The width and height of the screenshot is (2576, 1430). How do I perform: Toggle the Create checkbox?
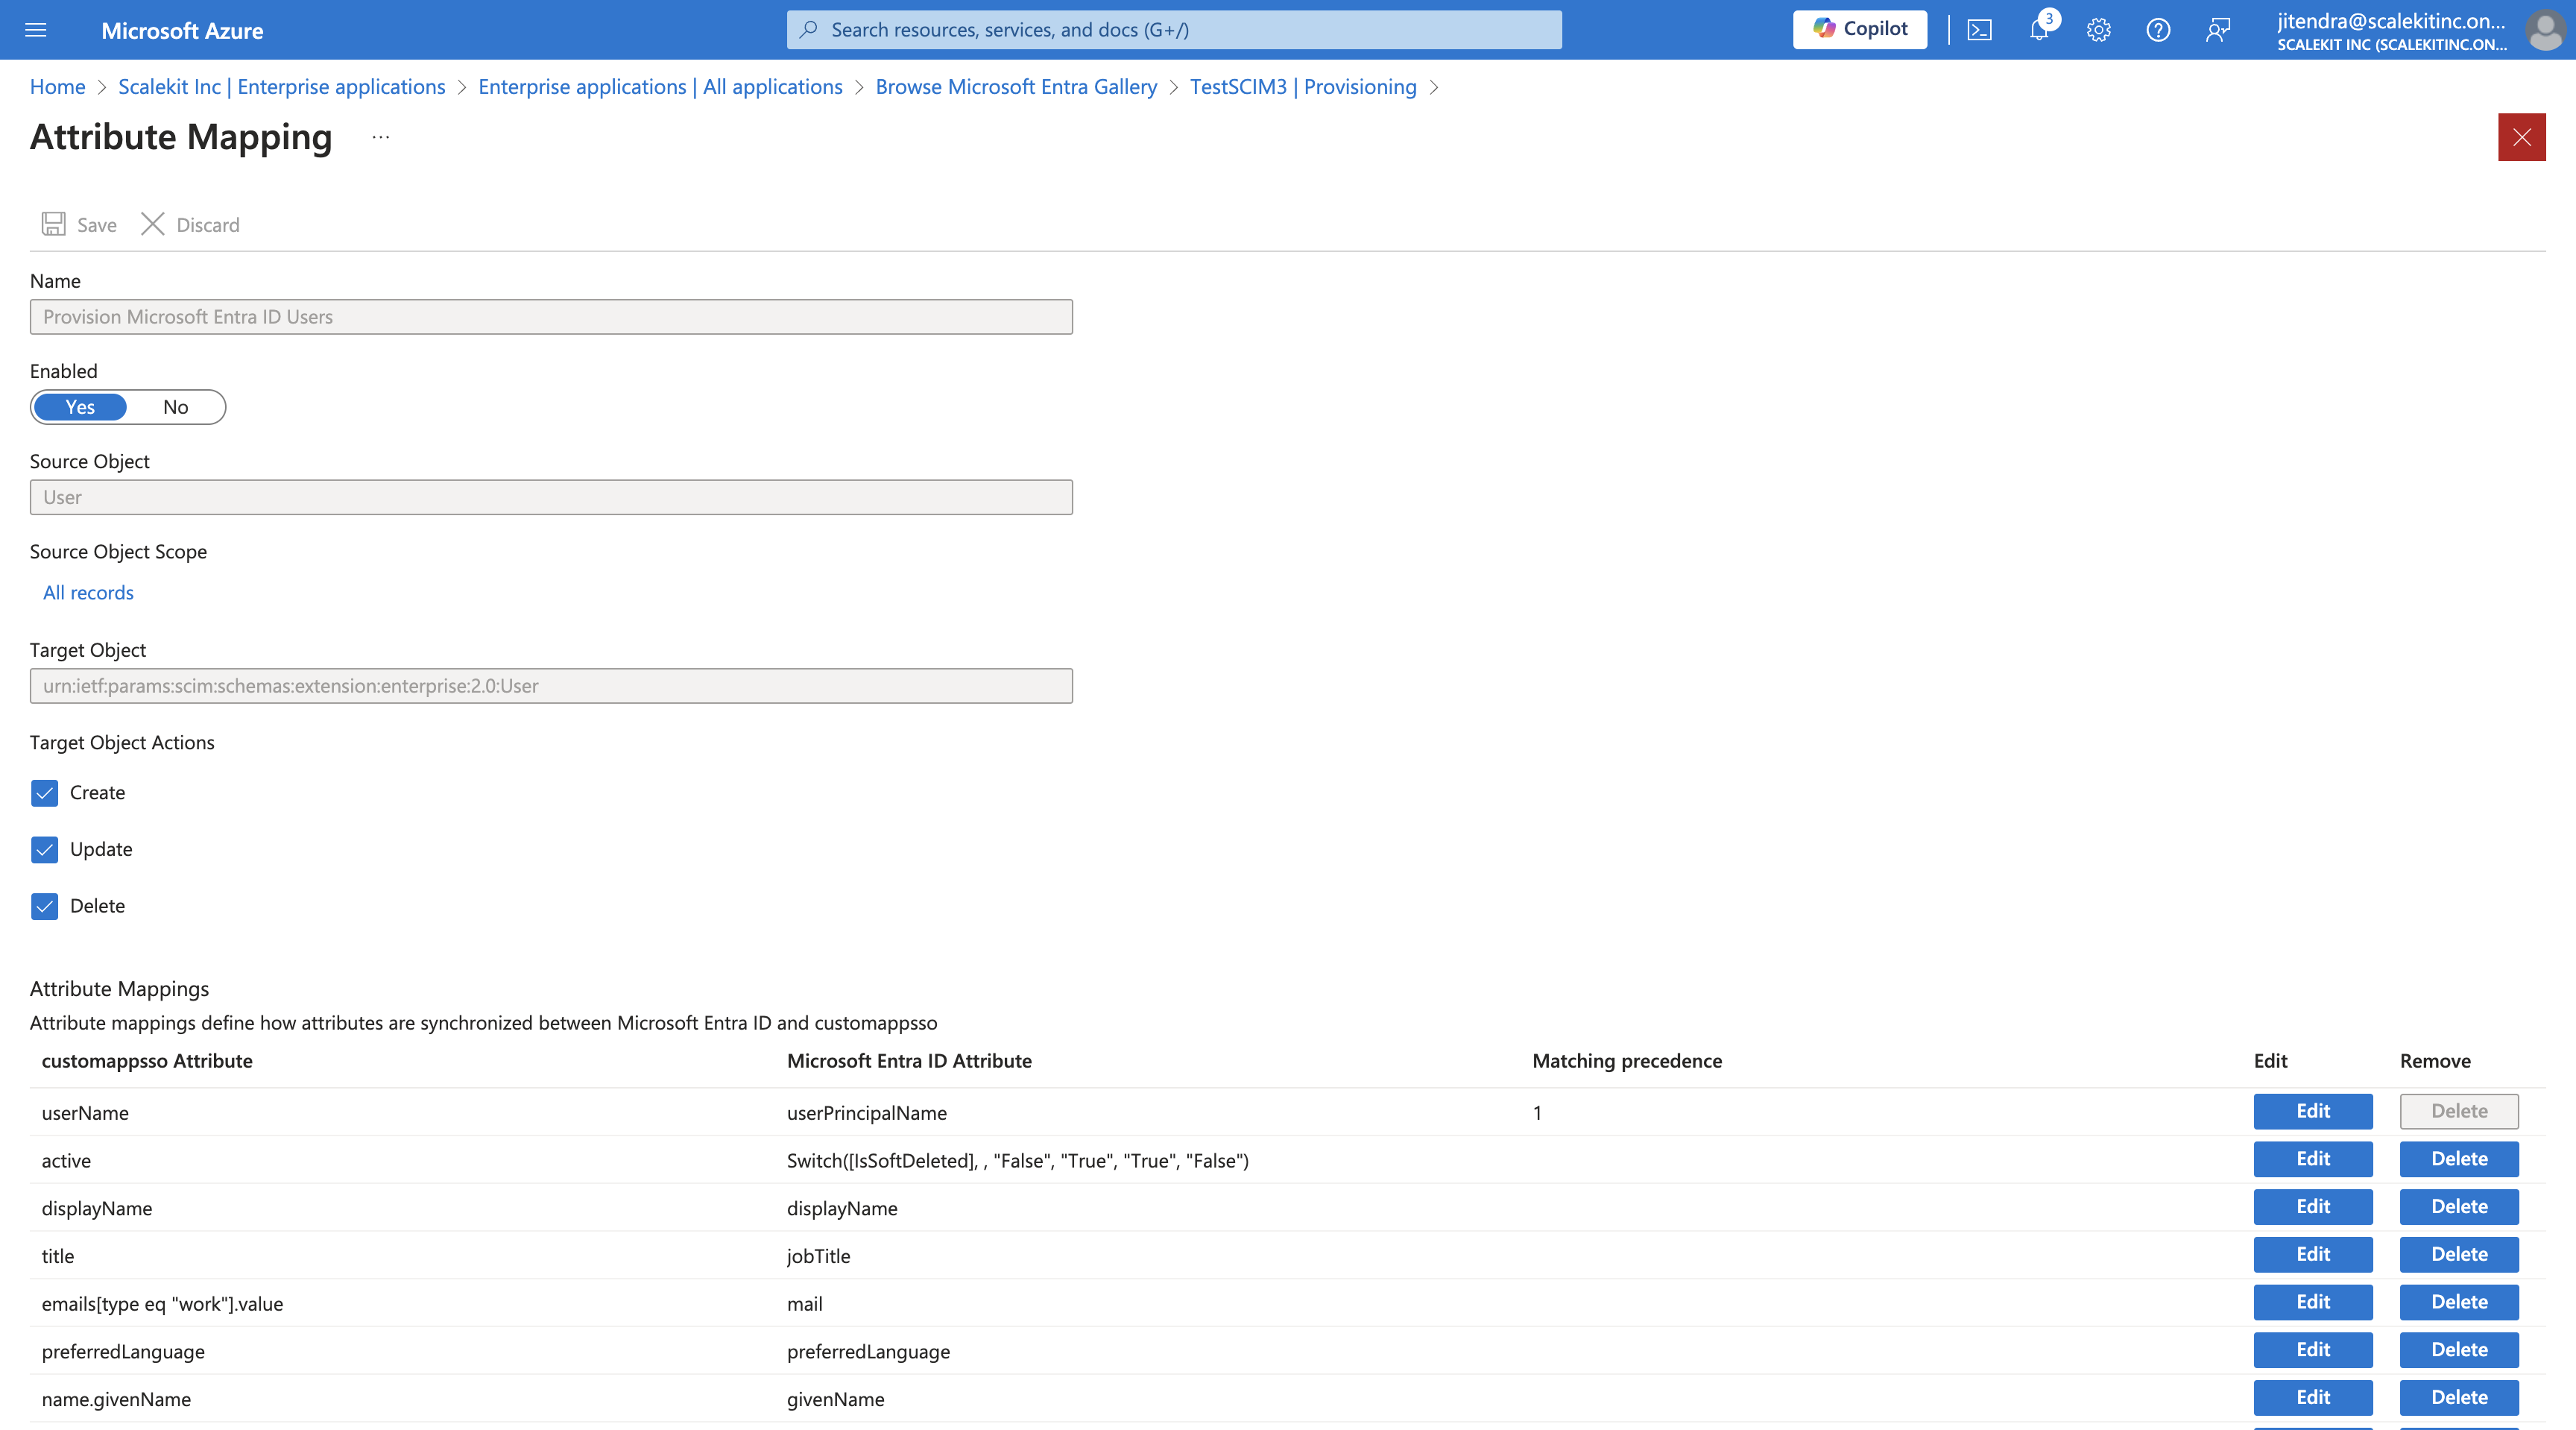[x=44, y=793]
